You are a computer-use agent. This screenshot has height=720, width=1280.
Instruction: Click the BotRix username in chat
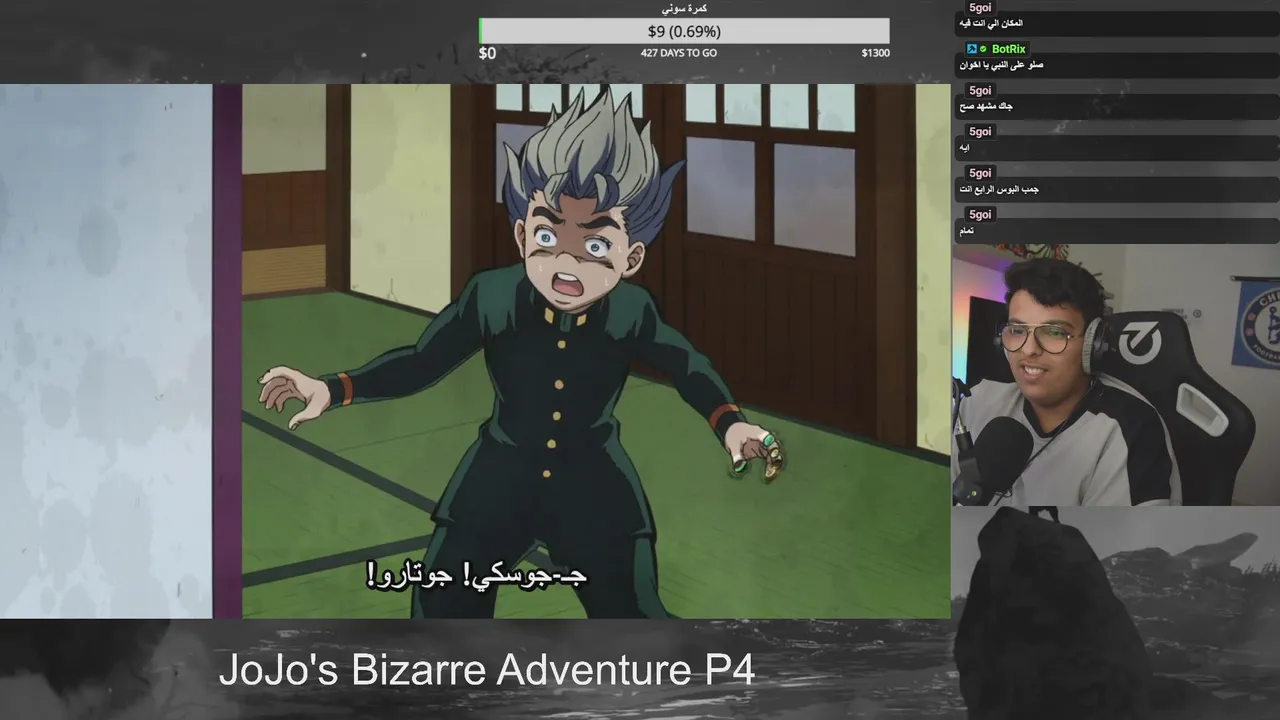[x=1008, y=49]
